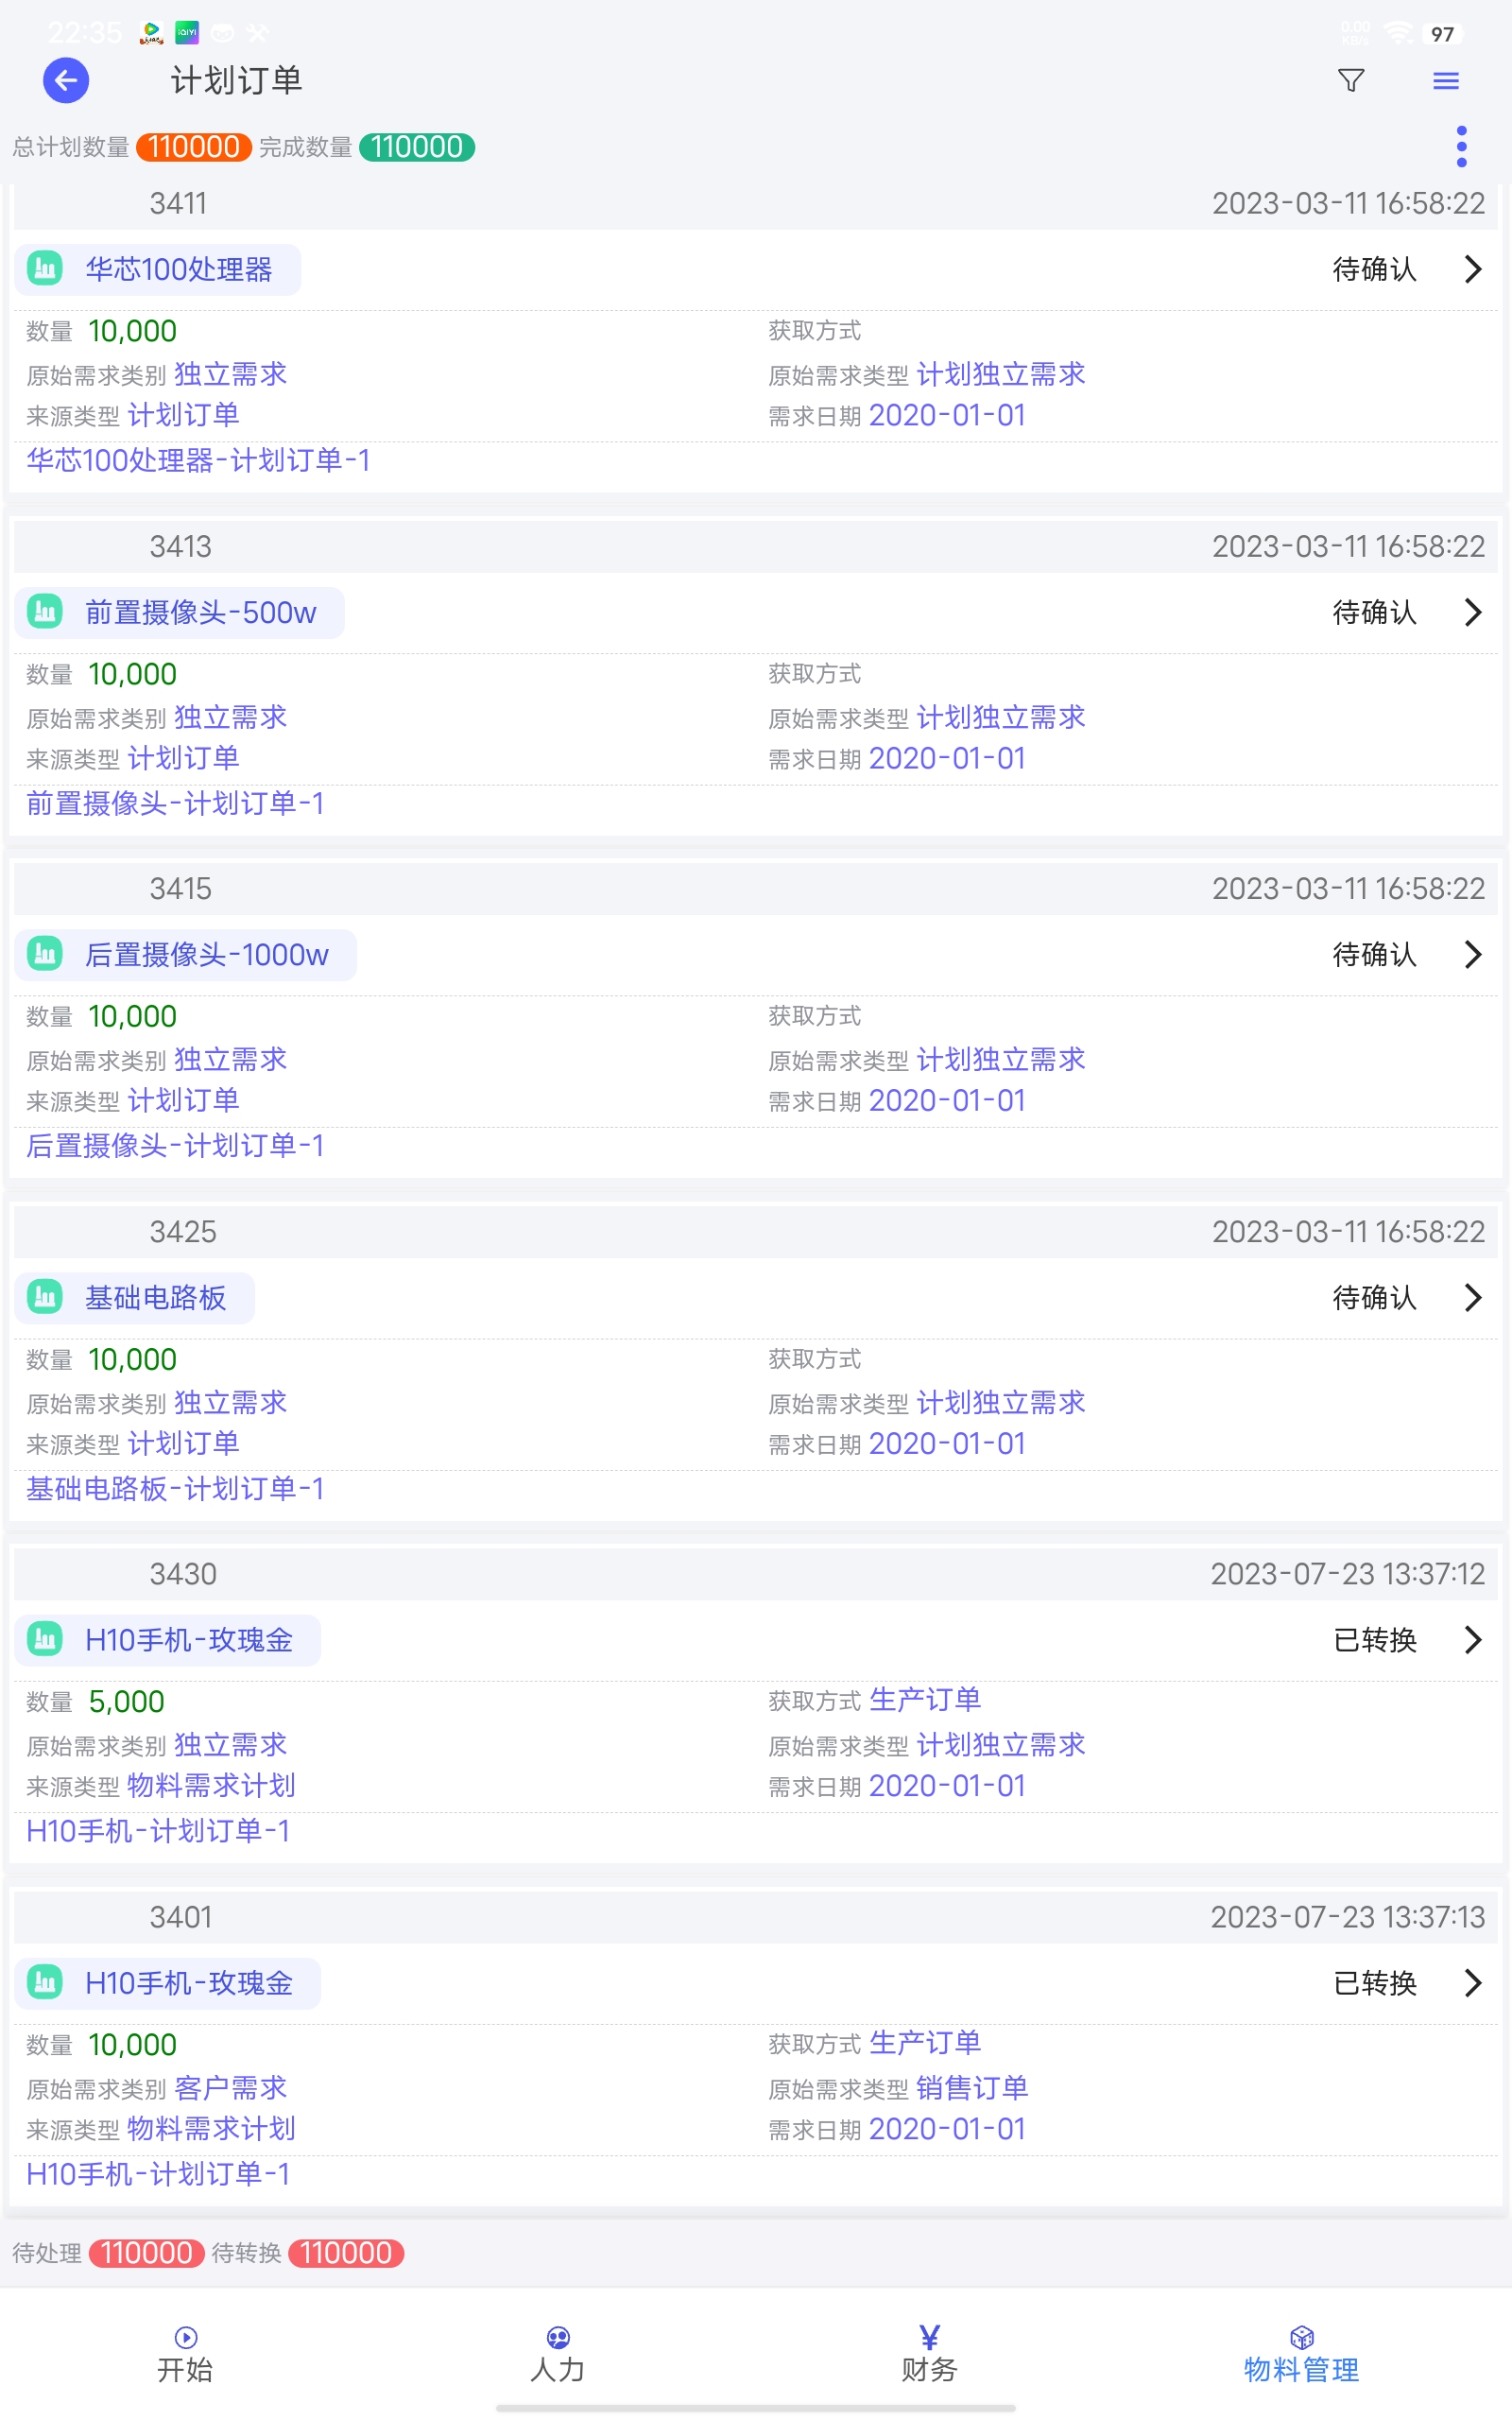Open the filter funnel icon
1512x2420 pixels.
coord(1351,80)
